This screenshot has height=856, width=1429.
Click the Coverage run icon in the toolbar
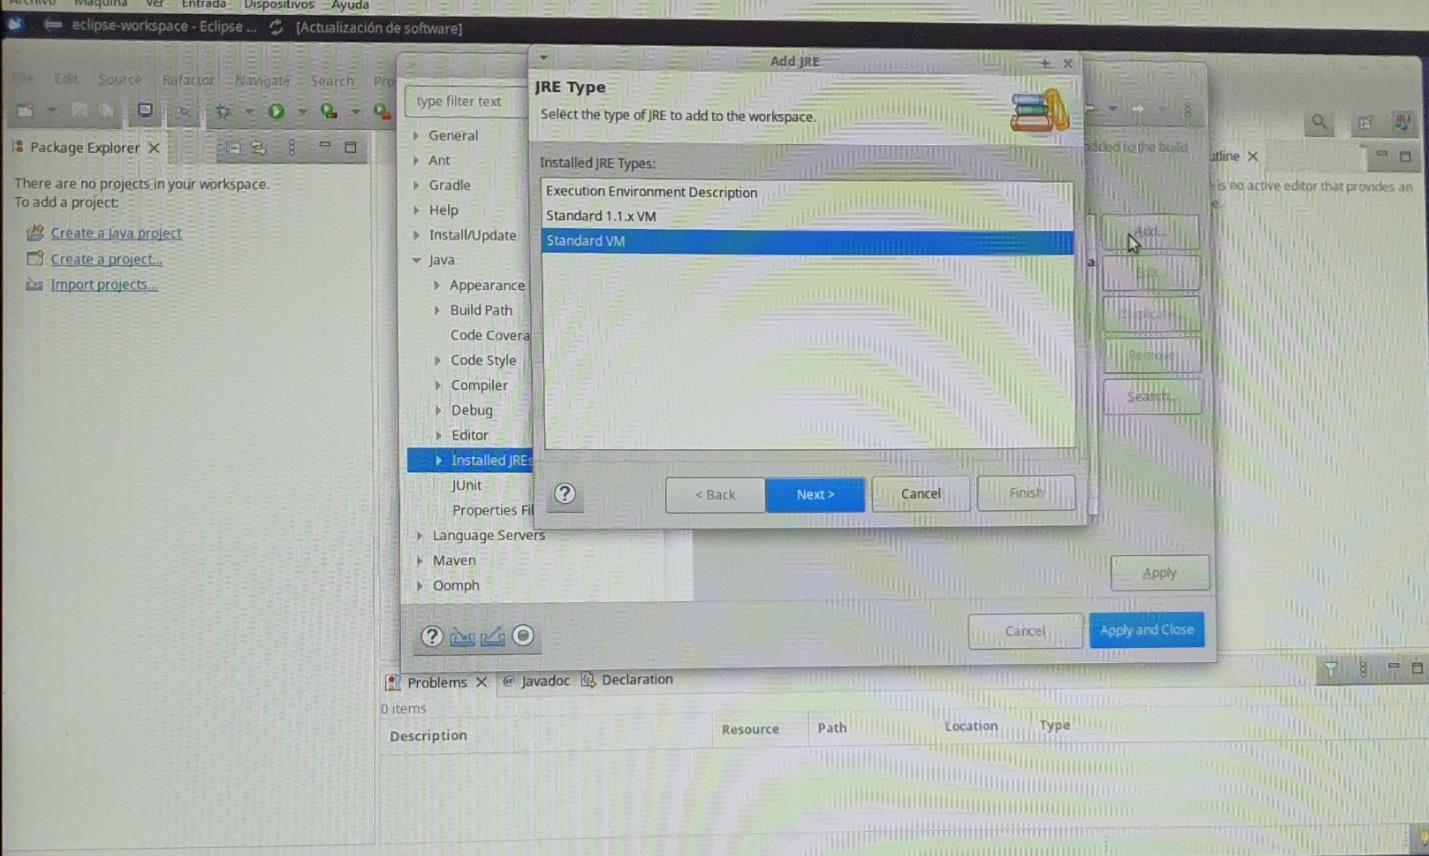(328, 111)
